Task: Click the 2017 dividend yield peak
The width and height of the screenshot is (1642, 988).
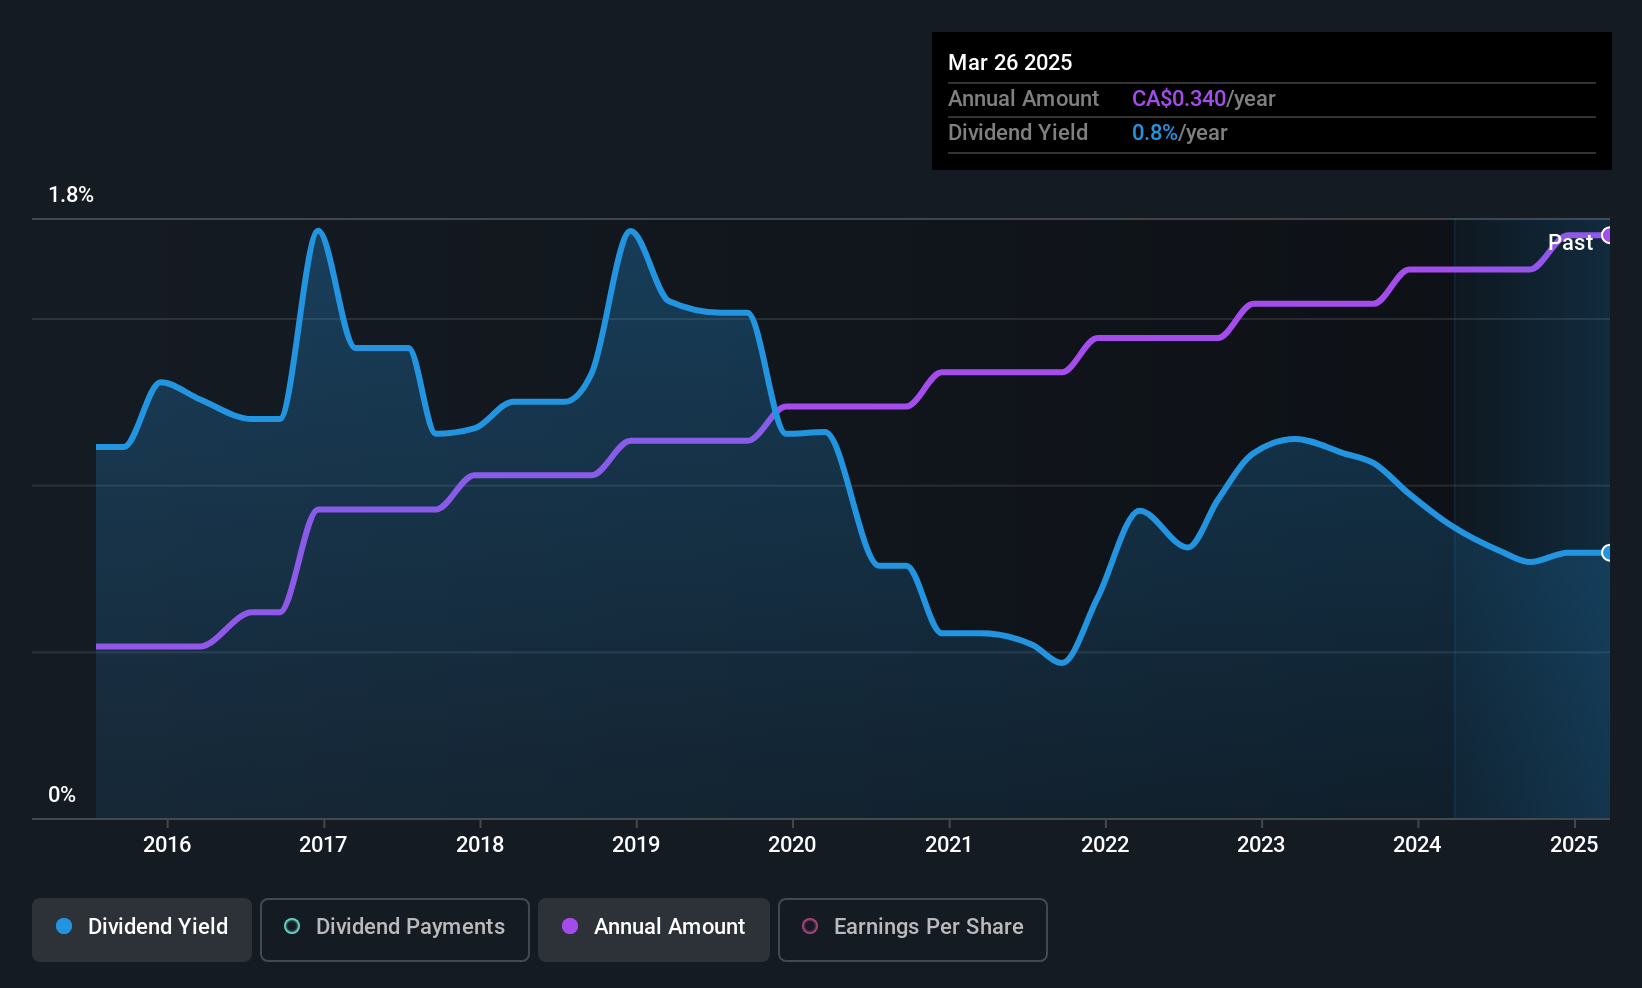Action: tap(318, 231)
